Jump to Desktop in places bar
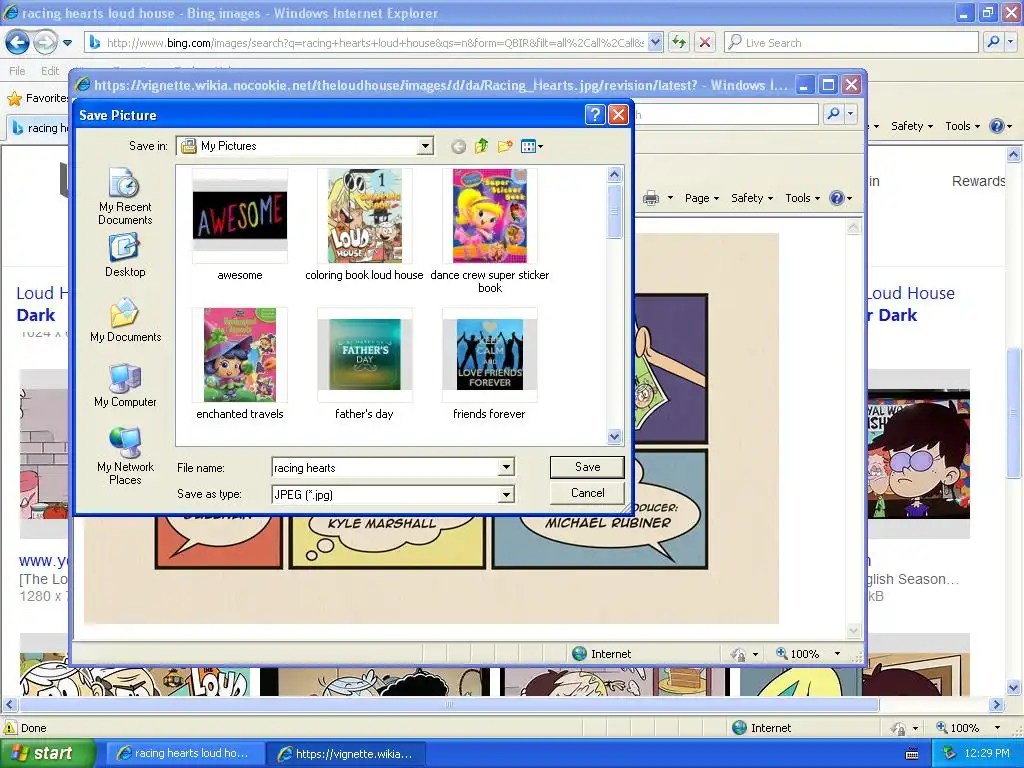Screen dimensions: 1024x768 click(125, 255)
